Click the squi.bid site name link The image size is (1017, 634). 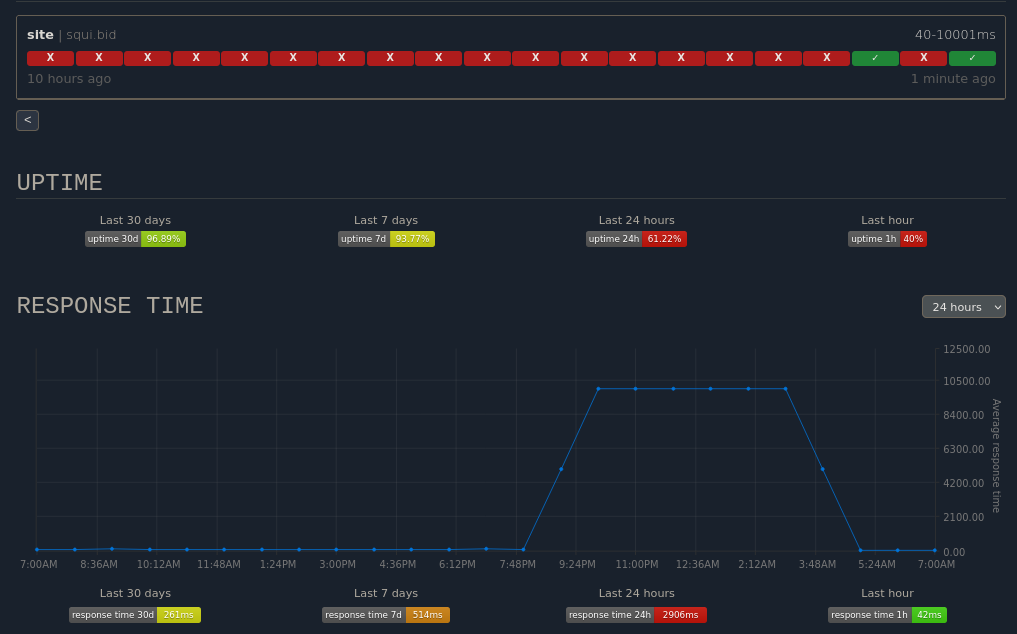point(91,35)
